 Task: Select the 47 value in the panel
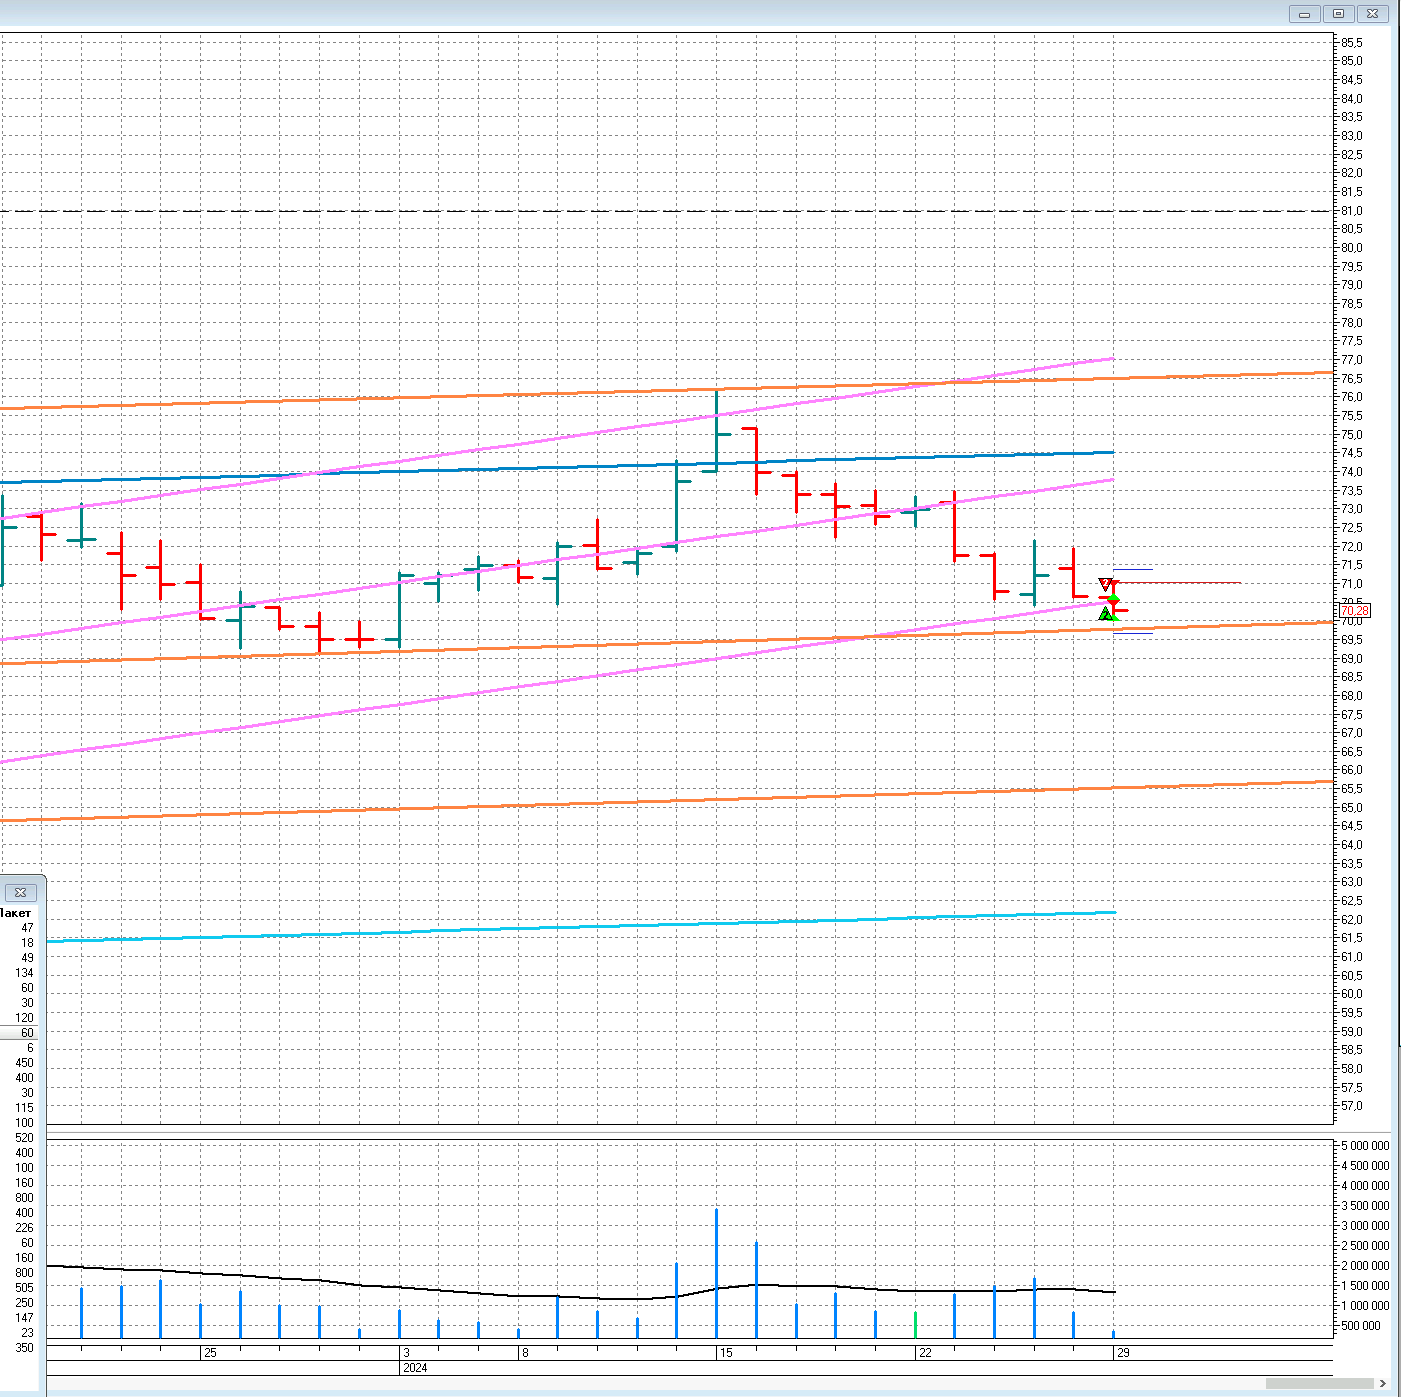coord(27,928)
